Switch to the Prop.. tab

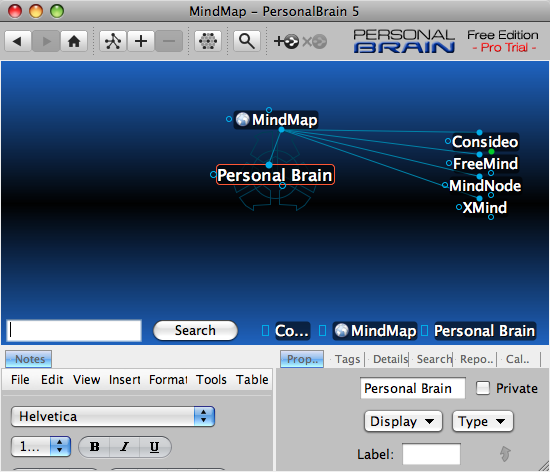[x=302, y=359]
